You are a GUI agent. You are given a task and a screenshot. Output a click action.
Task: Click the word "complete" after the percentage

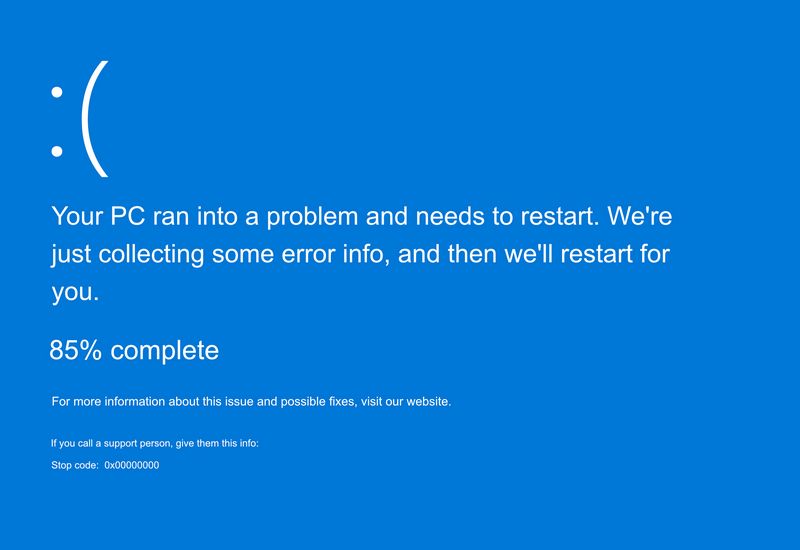coord(164,351)
